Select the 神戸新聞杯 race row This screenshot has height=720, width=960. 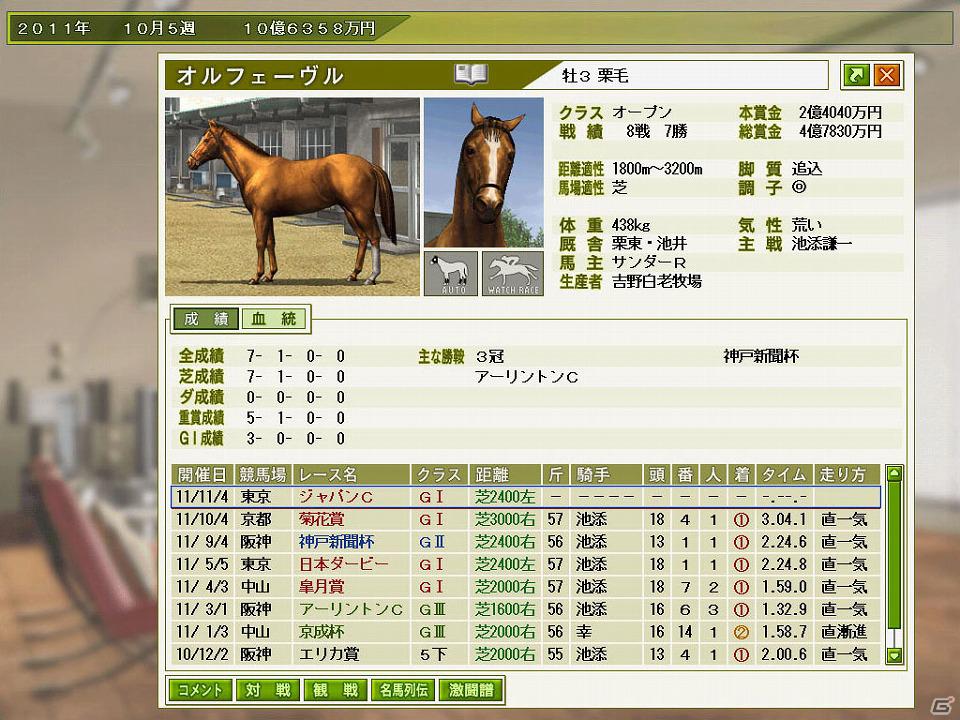[525, 542]
